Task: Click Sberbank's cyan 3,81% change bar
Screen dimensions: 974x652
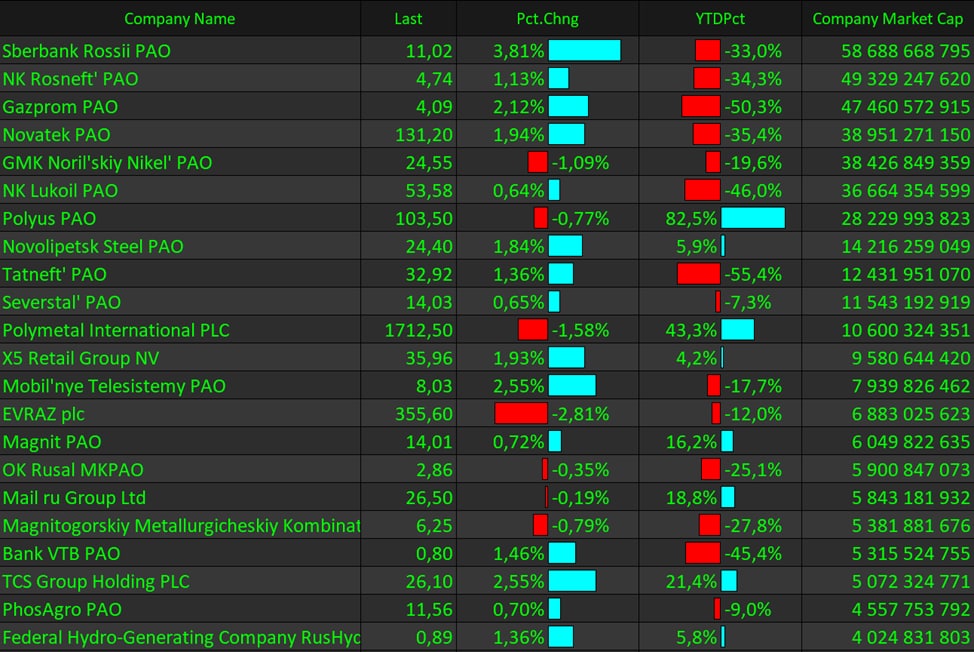Action: 584,51
